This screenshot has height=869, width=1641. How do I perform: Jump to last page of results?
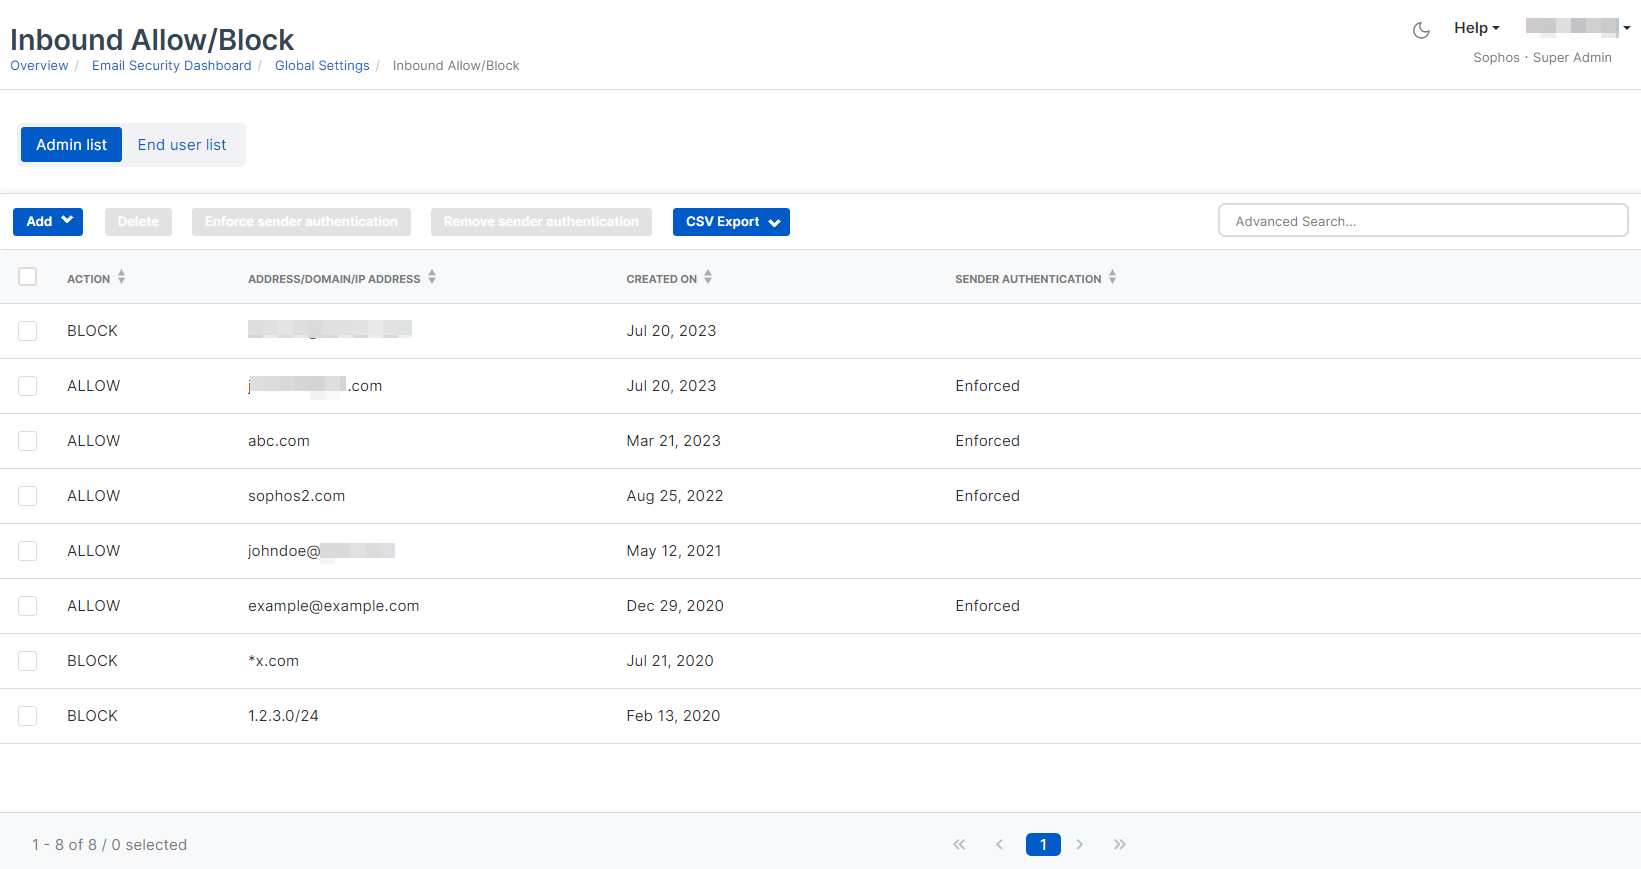(x=1120, y=845)
